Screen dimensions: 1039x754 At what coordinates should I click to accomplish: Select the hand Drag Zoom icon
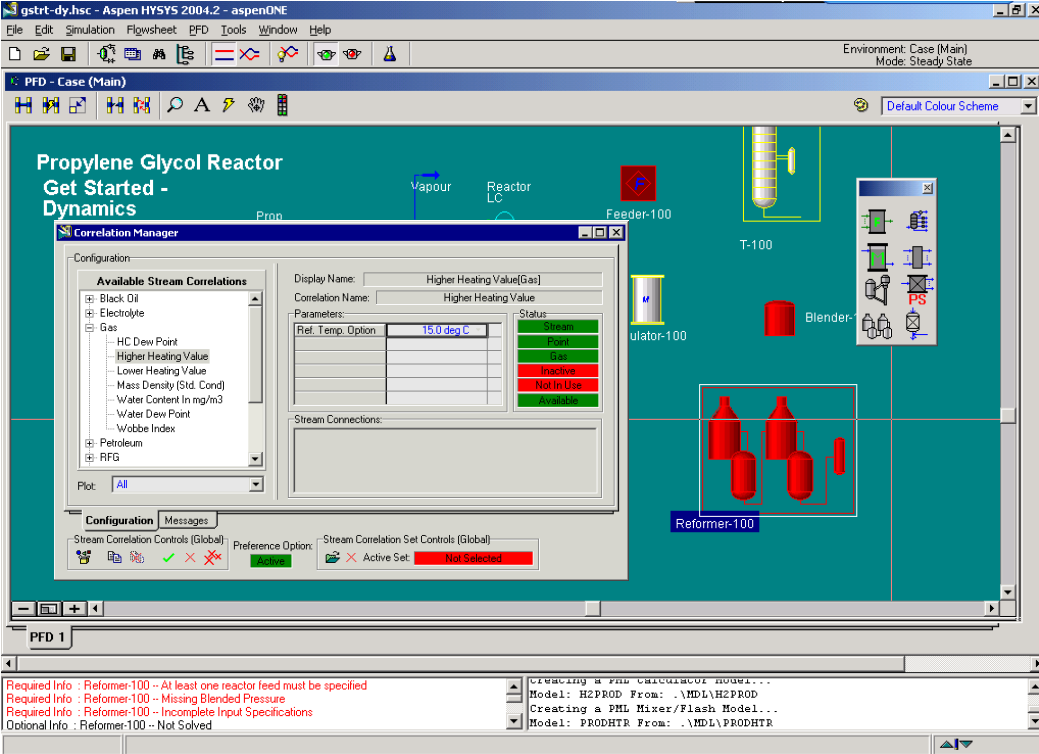[256, 105]
